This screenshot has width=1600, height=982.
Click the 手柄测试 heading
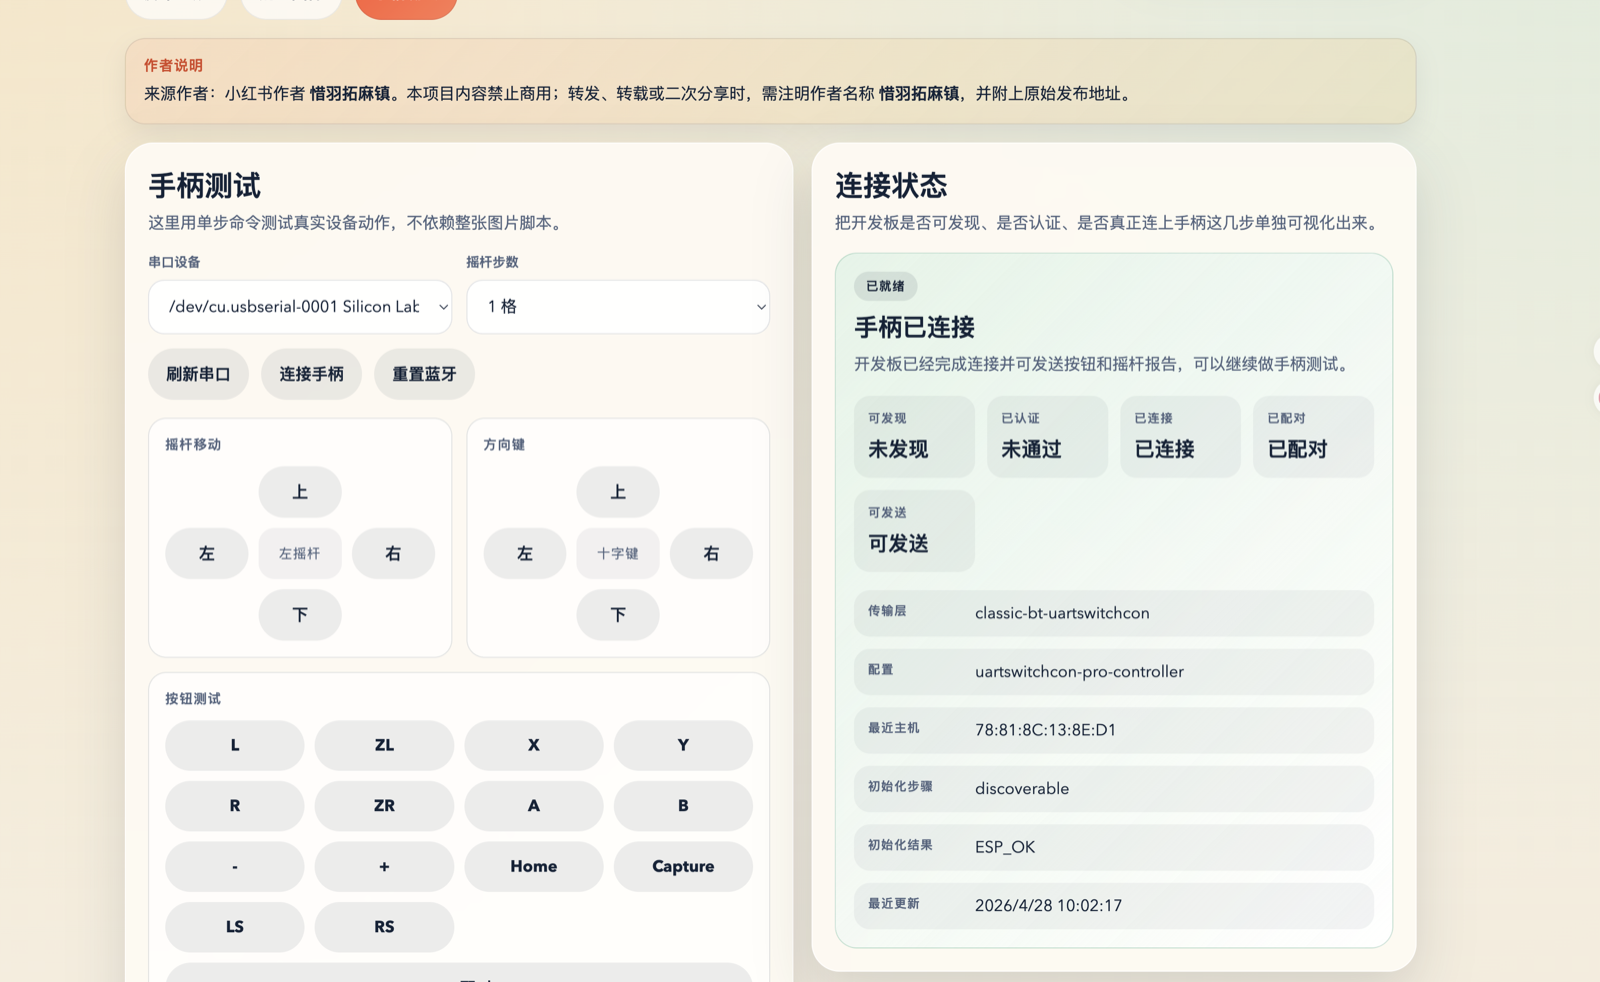point(205,186)
